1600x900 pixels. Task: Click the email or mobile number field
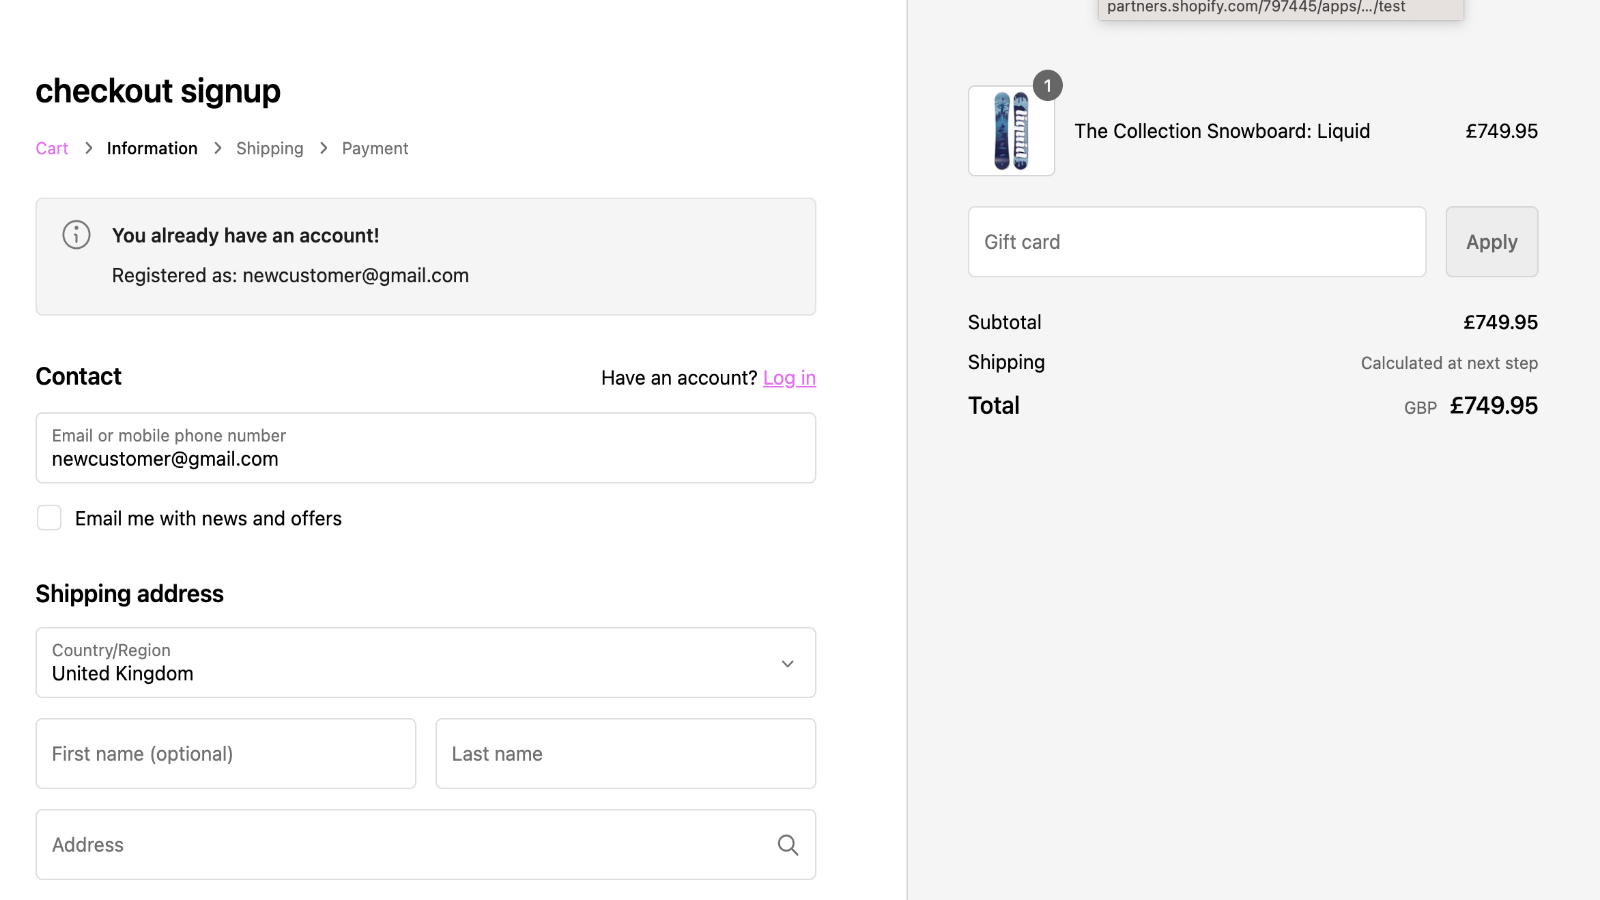click(x=425, y=448)
